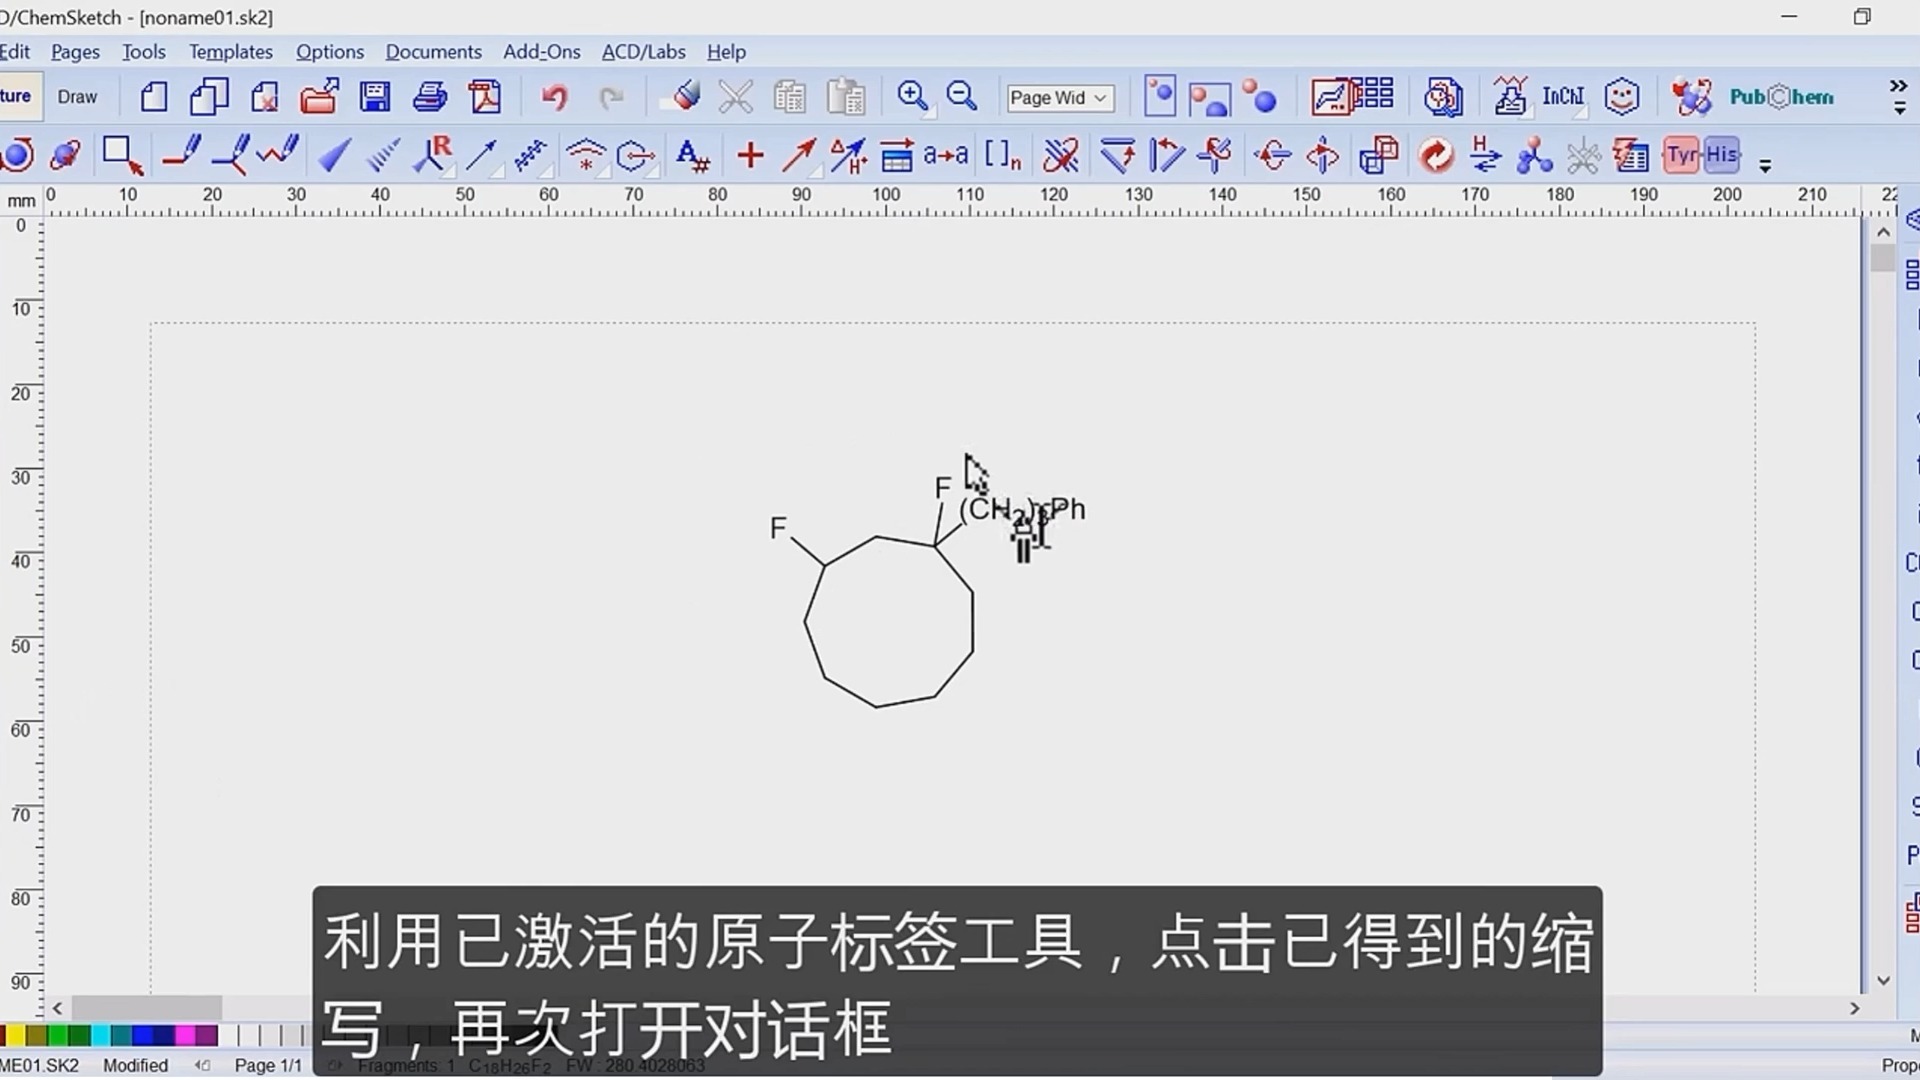Click the vertical scrollbar up arrow
1920x1080 pixels.
(1883, 232)
